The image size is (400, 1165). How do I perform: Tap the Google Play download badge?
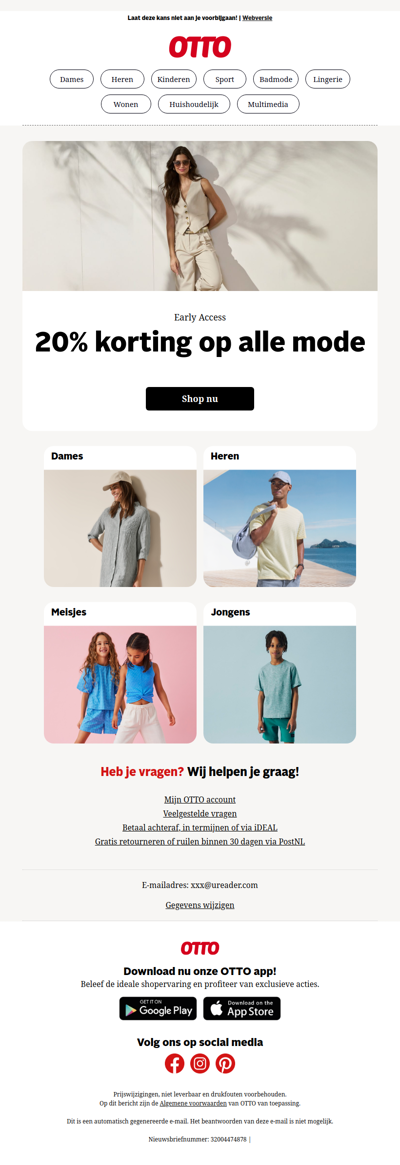point(158,1008)
